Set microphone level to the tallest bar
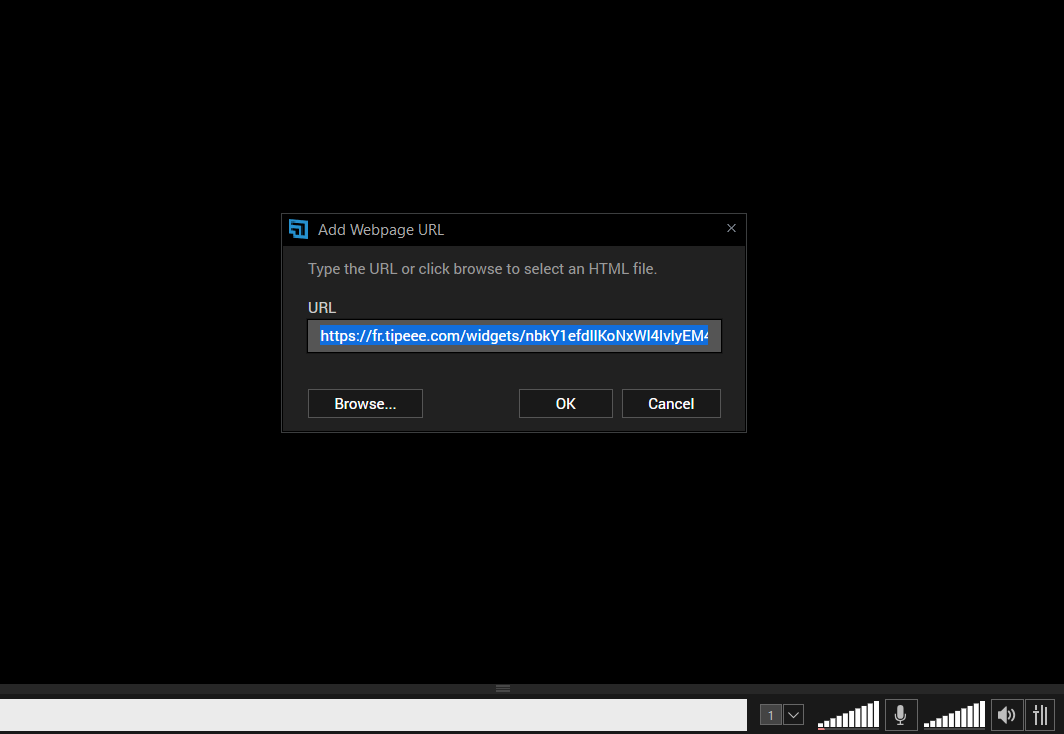 875,714
